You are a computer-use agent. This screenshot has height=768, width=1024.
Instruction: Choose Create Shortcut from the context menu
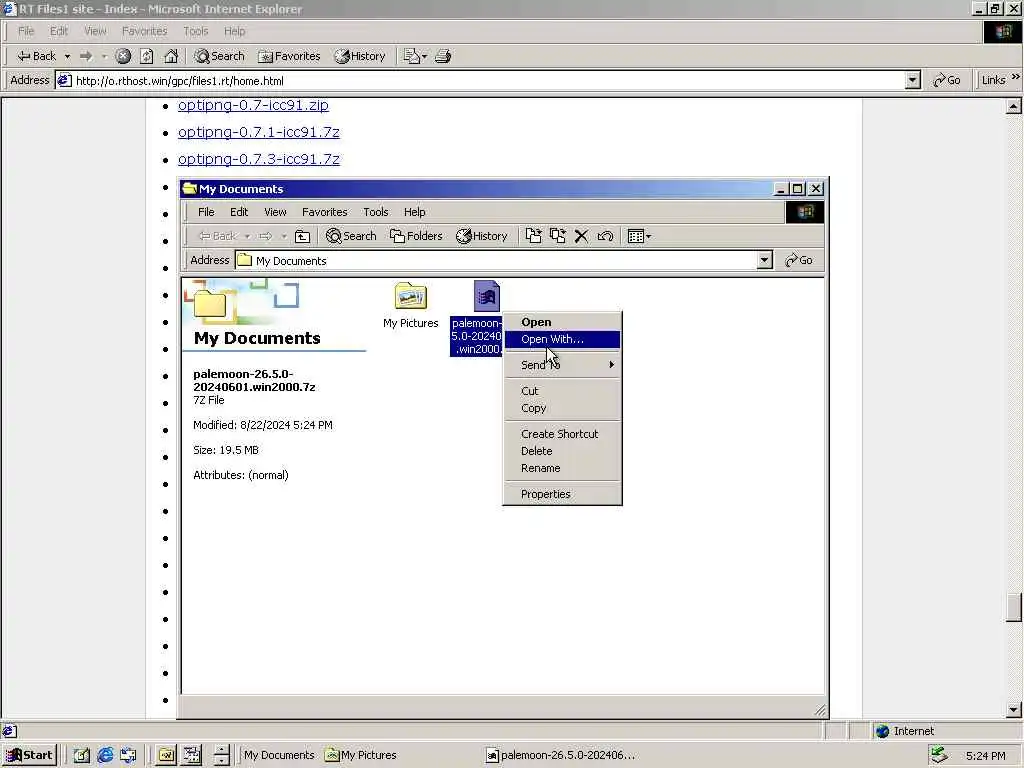562,434
